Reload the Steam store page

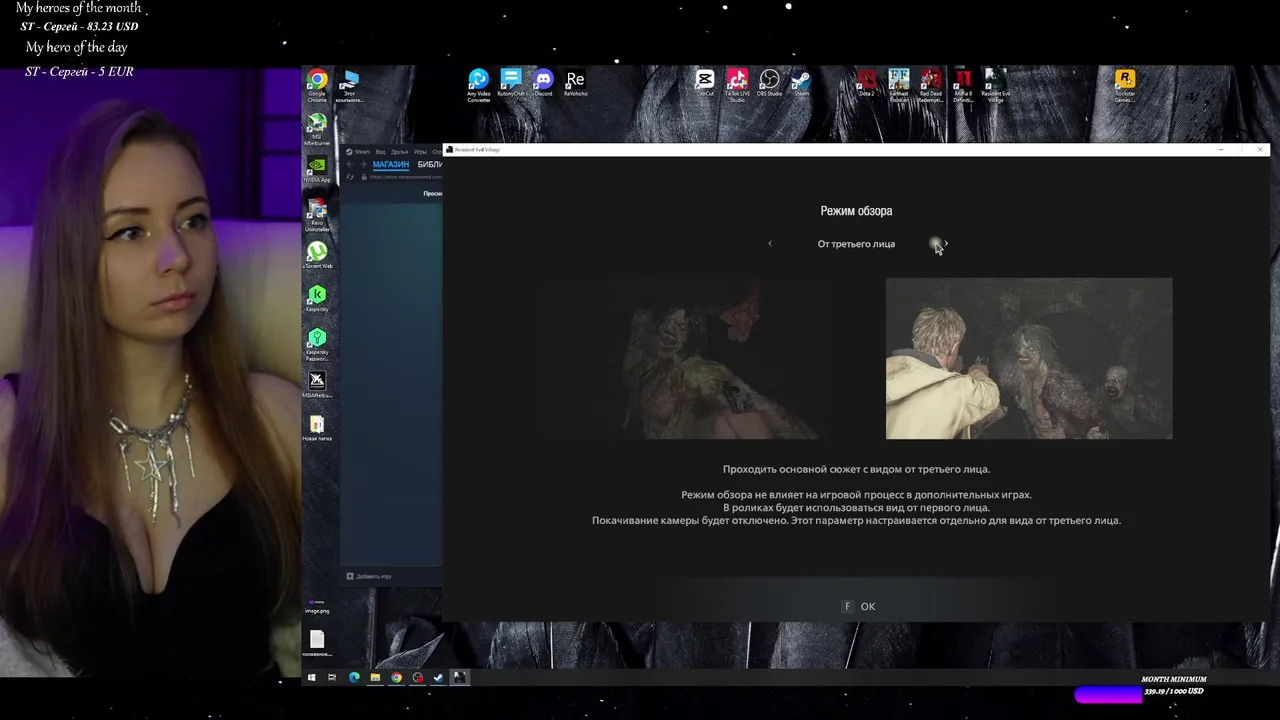(350, 177)
